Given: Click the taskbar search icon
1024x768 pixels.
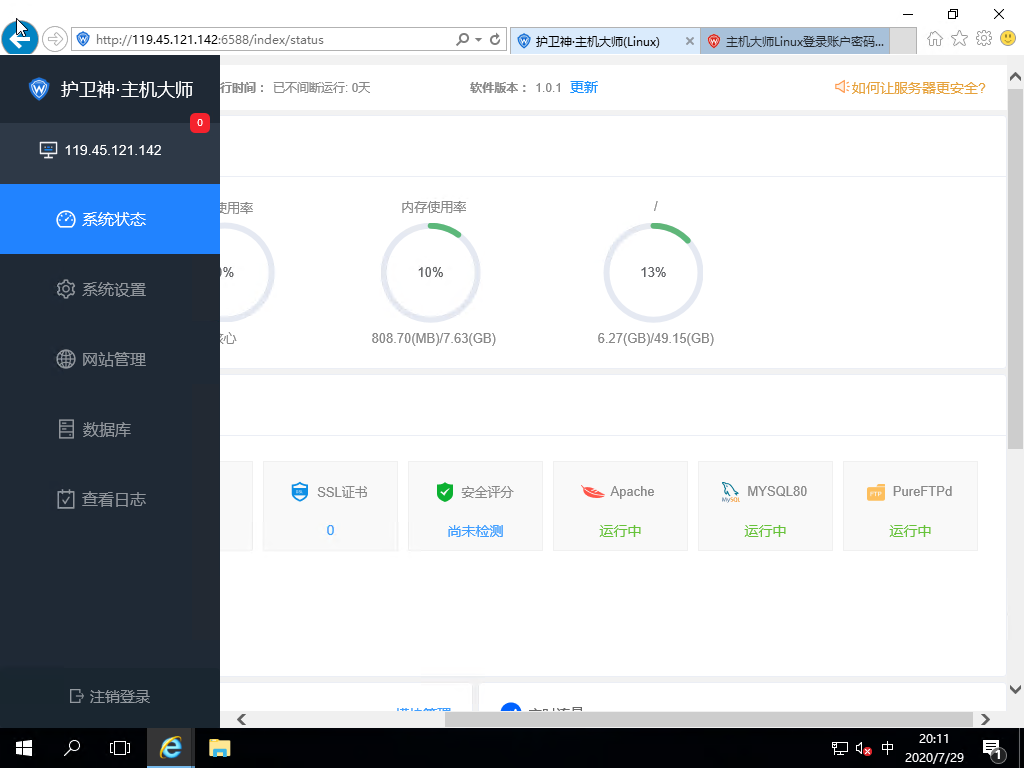Looking at the screenshot, I should (x=72, y=748).
